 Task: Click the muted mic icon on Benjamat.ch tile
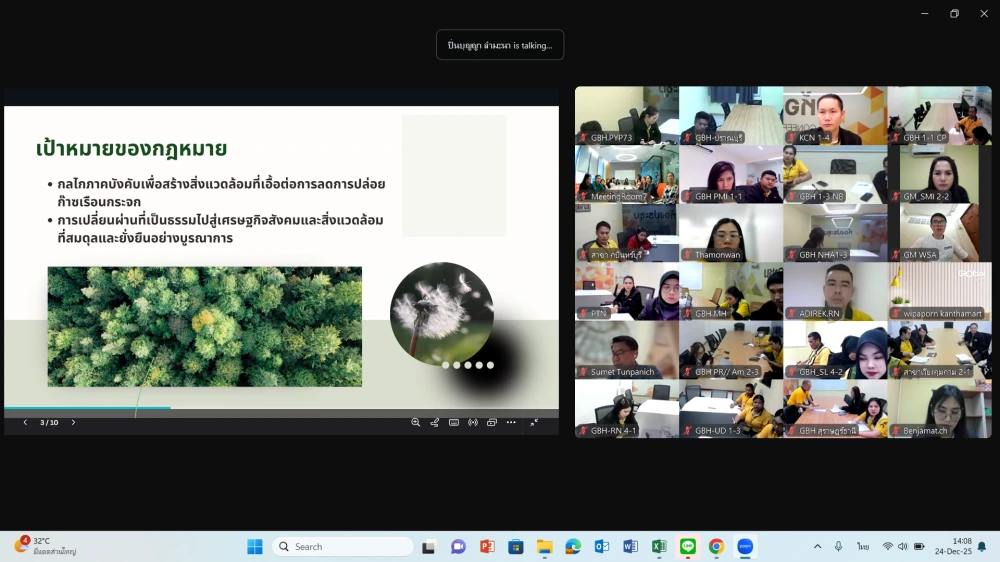pos(895,431)
